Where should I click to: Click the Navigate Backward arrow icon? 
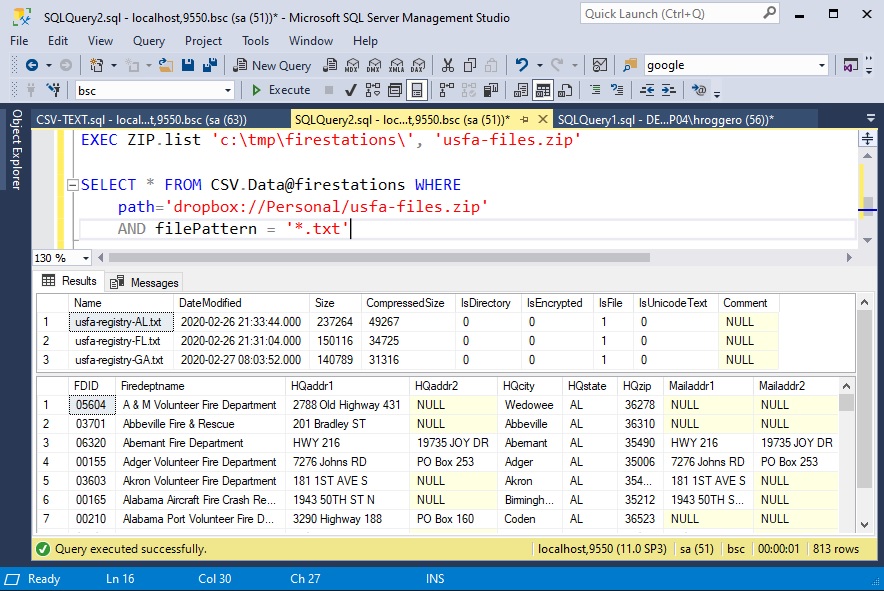[x=32, y=65]
